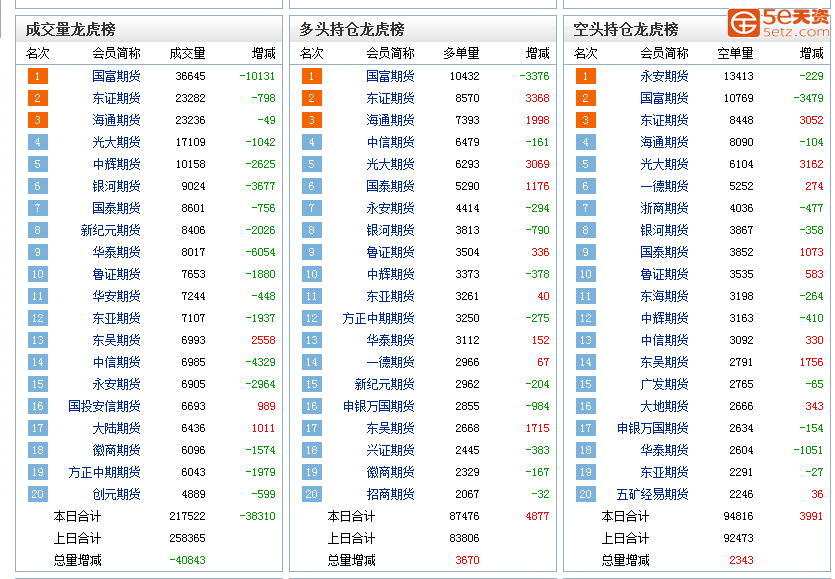835x579 pixels.
Task: Select the -10131 change value
Action: pos(257,76)
